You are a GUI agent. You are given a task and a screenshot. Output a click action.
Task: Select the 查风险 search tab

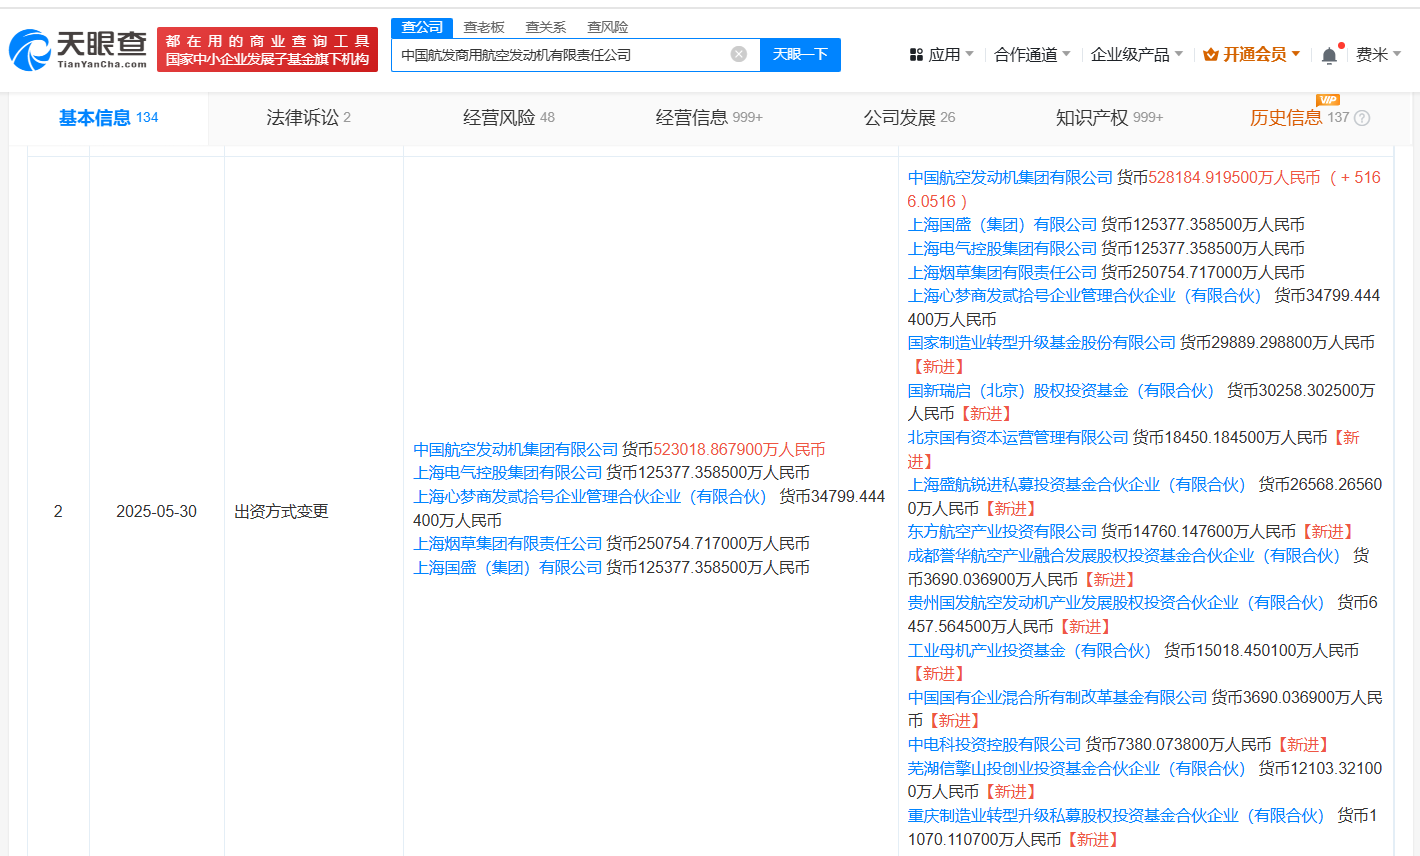tap(608, 27)
